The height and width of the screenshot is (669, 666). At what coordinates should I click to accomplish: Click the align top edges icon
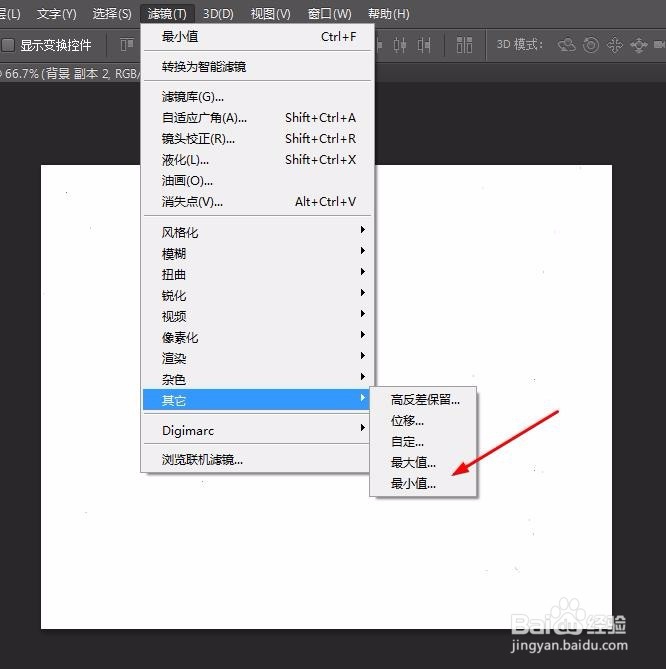[127, 45]
